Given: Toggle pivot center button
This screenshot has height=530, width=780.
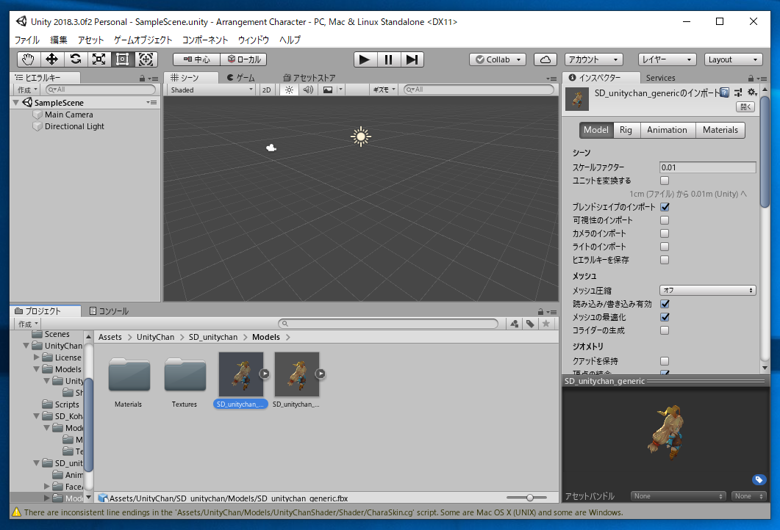Looking at the screenshot, I should tap(197, 60).
